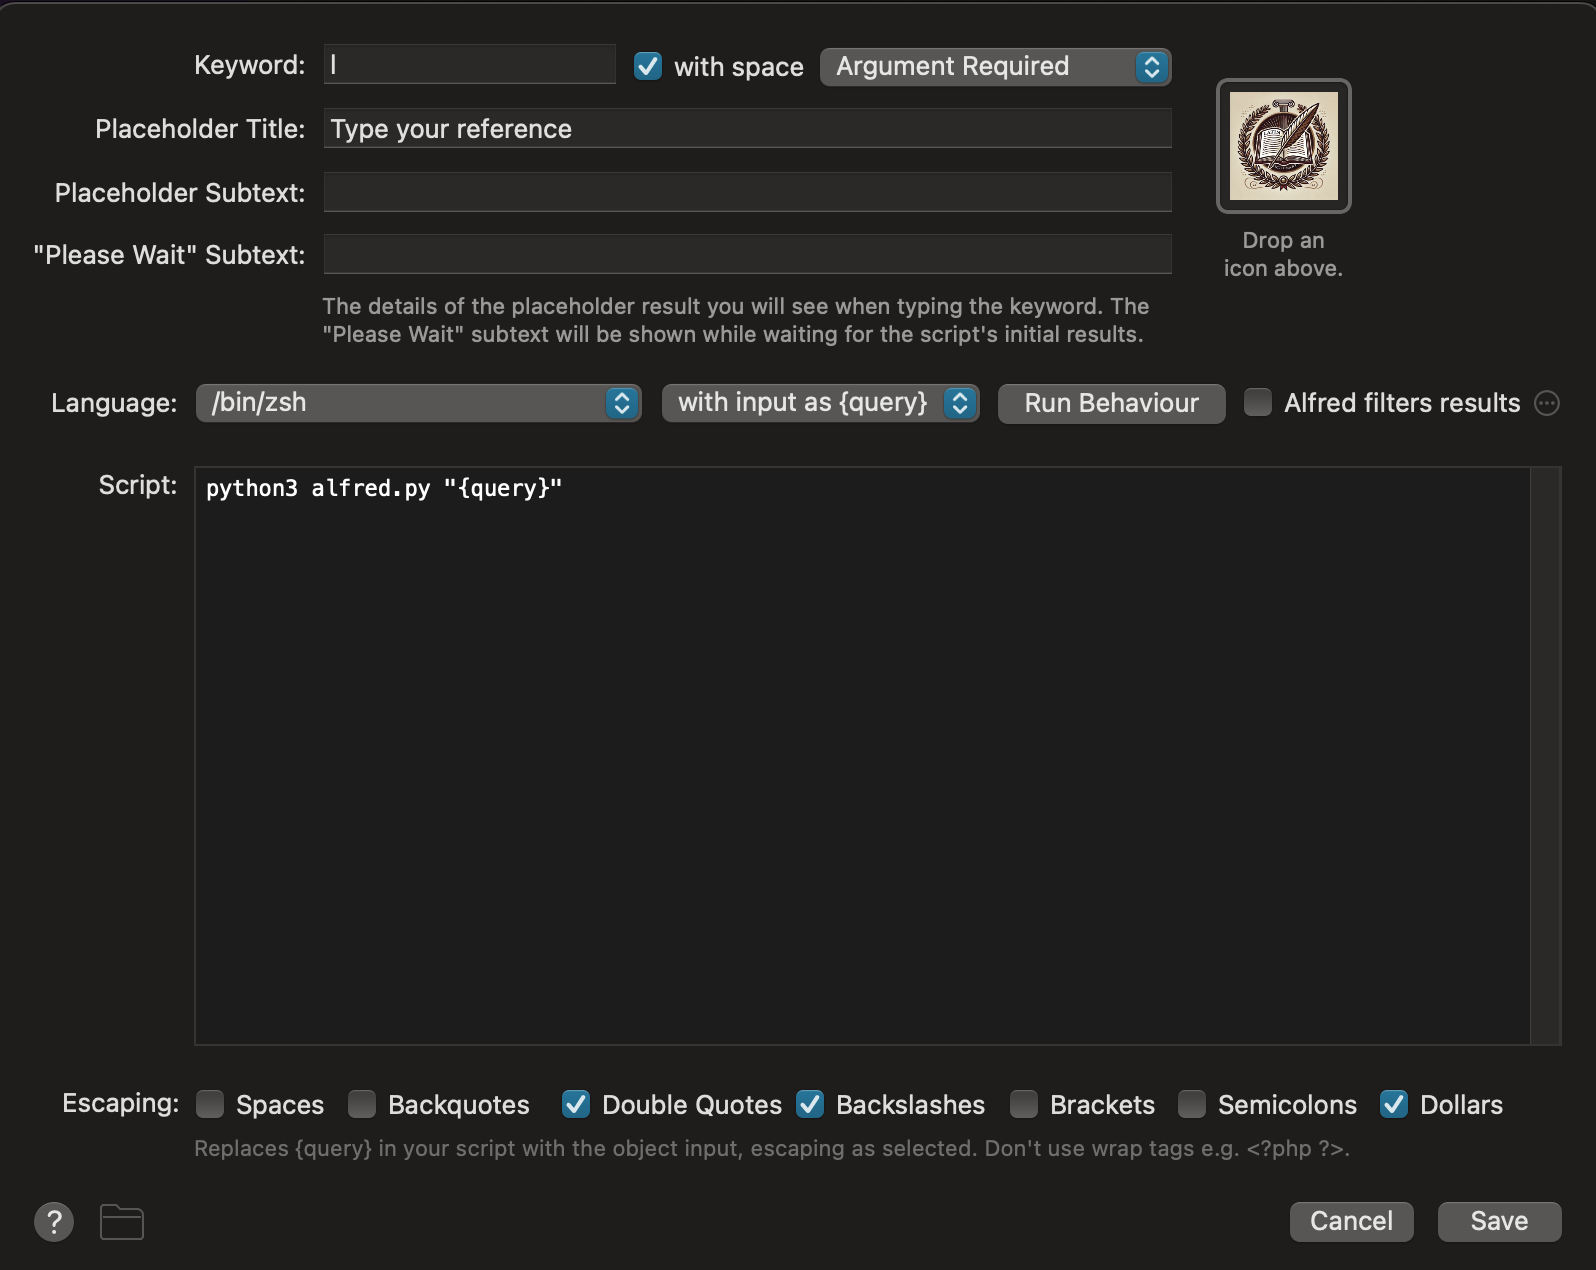The height and width of the screenshot is (1270, 1596).
Task: Open the Language /bin/zsh dropdown
Action: pos(418,403)
